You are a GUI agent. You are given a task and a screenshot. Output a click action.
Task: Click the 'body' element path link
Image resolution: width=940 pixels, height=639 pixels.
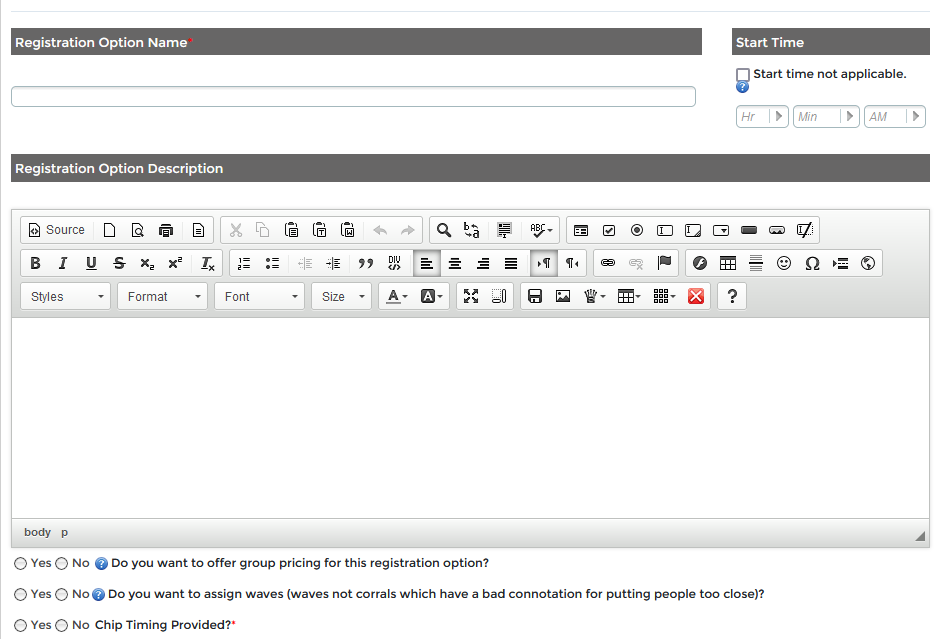click(x=37, y=532)
